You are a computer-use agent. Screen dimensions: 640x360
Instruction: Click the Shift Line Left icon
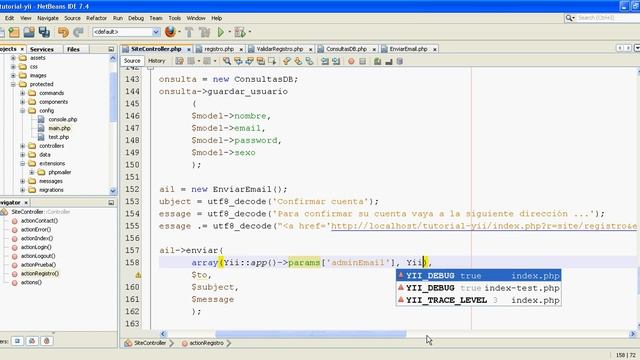pos(325,61)
